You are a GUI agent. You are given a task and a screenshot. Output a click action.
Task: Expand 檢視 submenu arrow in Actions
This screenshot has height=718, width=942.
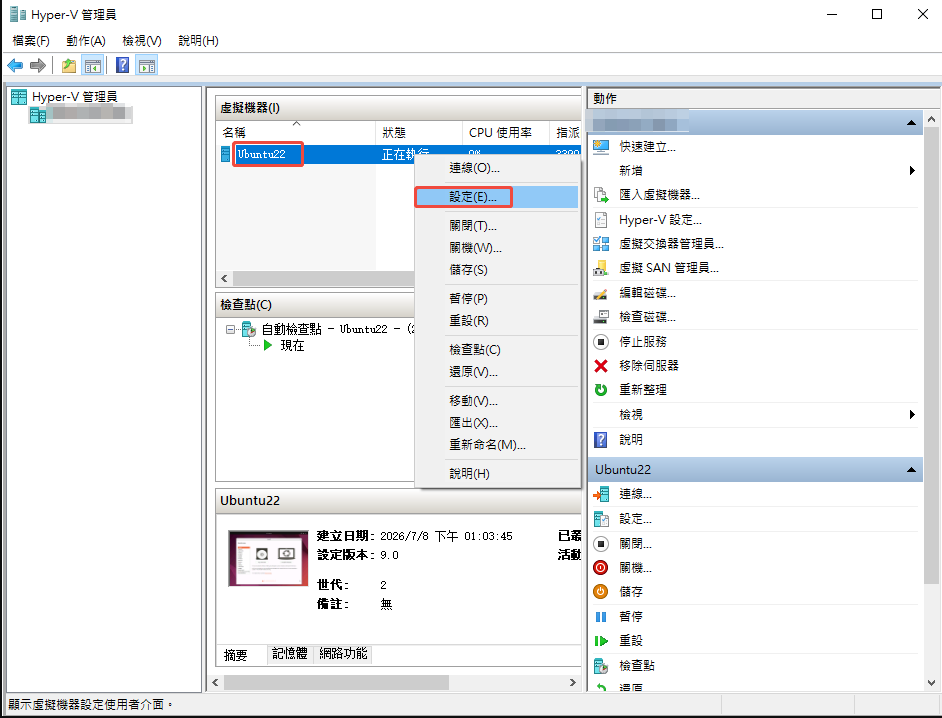[x=912, y=415]
